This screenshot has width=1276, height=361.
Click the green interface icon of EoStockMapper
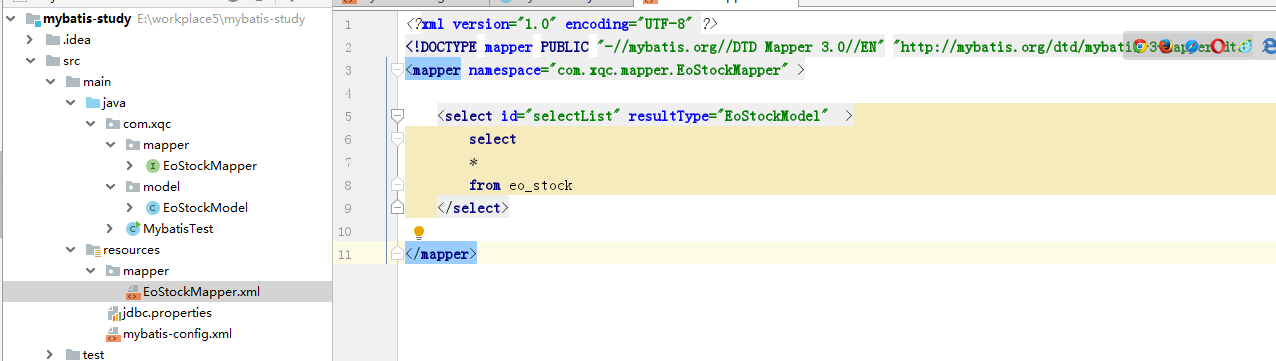click(x=153, y=166)
